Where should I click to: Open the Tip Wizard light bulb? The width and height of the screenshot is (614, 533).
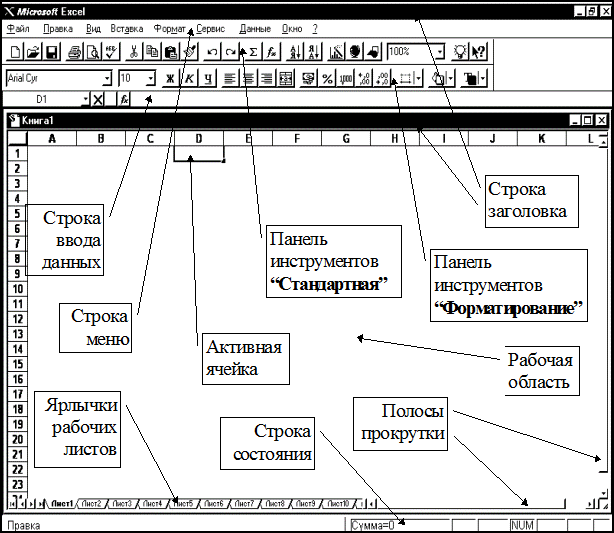[x=460, y=52]
